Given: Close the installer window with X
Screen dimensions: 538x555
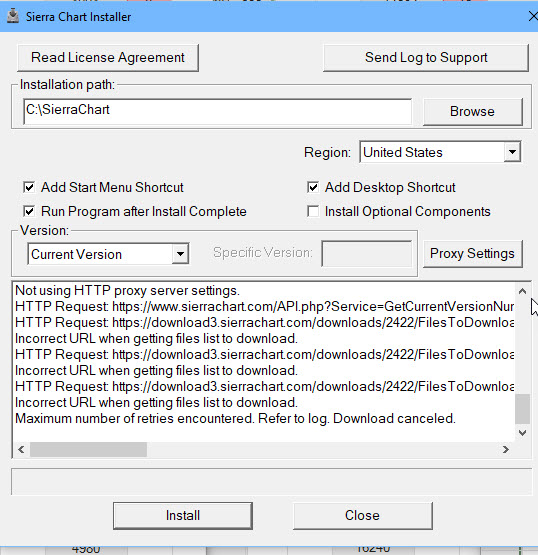Looking at the screenshot, I should [x=533, y=16].
